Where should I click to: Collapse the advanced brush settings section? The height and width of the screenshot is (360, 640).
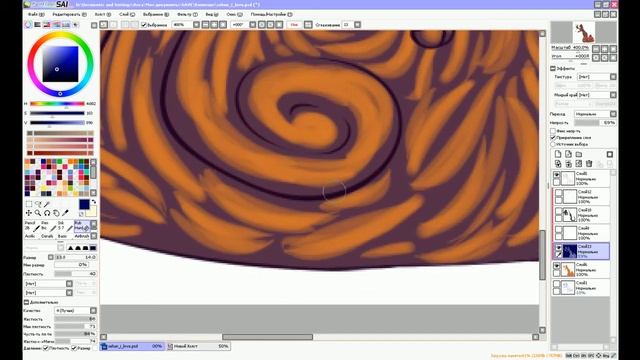point(27,302)
